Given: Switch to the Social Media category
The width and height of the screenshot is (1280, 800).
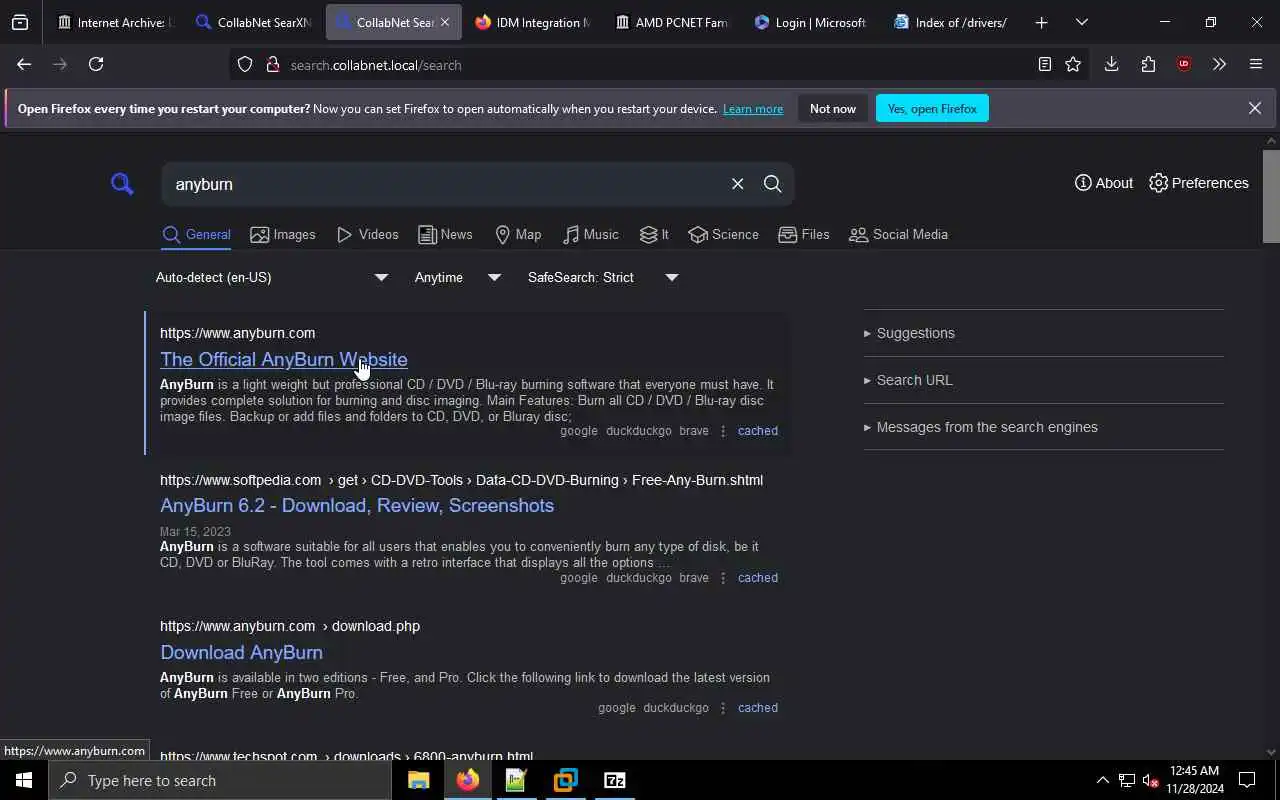Looking at the screenshot, I should pyautogui.click(x=898, y=235).
